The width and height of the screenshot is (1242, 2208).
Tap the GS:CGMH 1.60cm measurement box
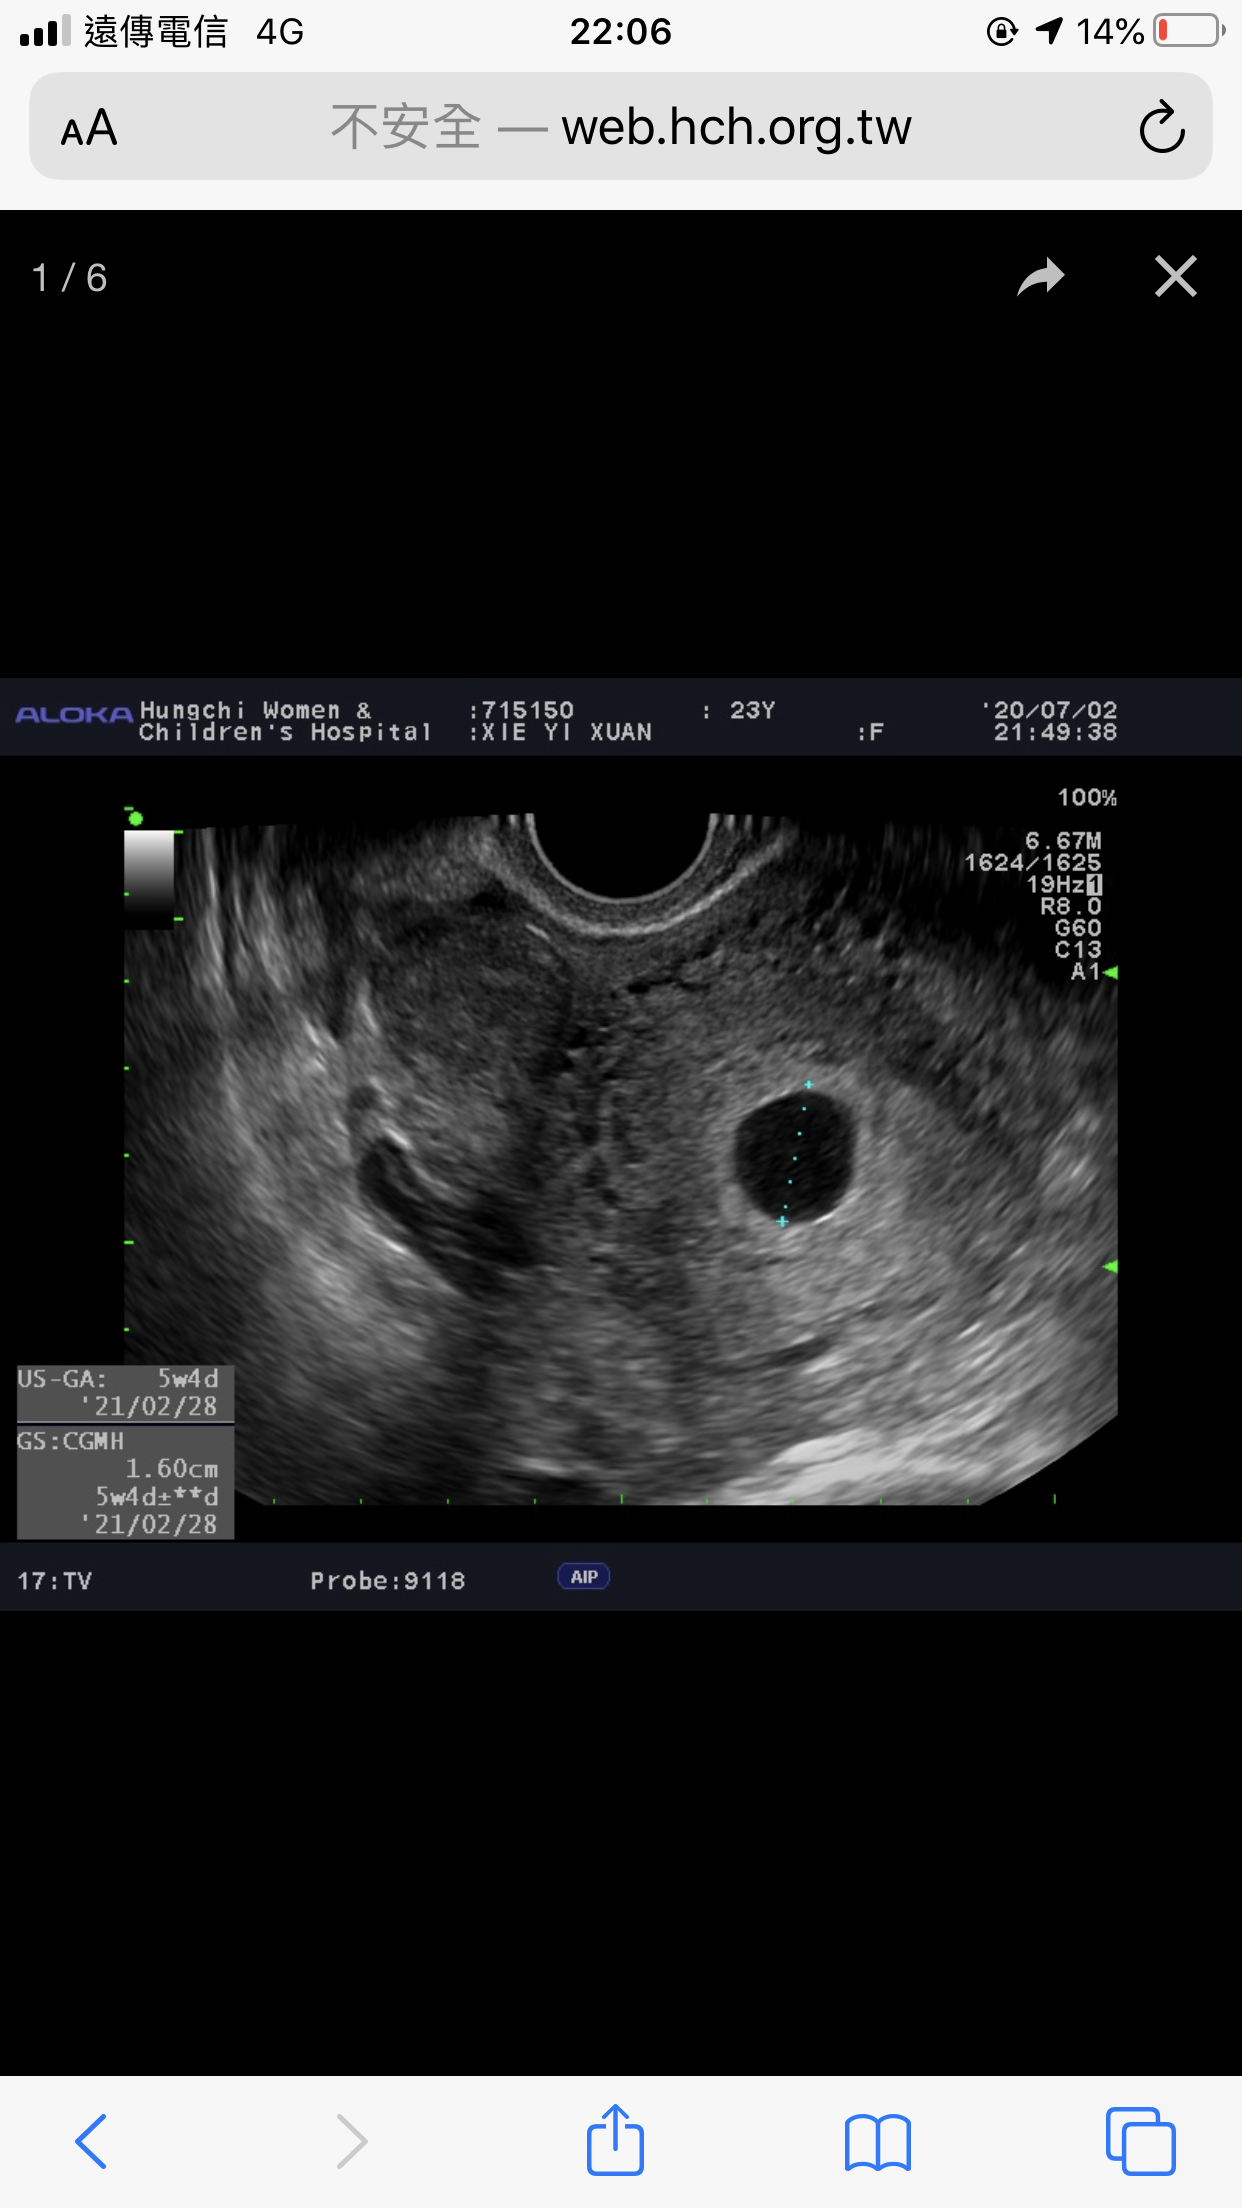click(x=125, y=1482)
